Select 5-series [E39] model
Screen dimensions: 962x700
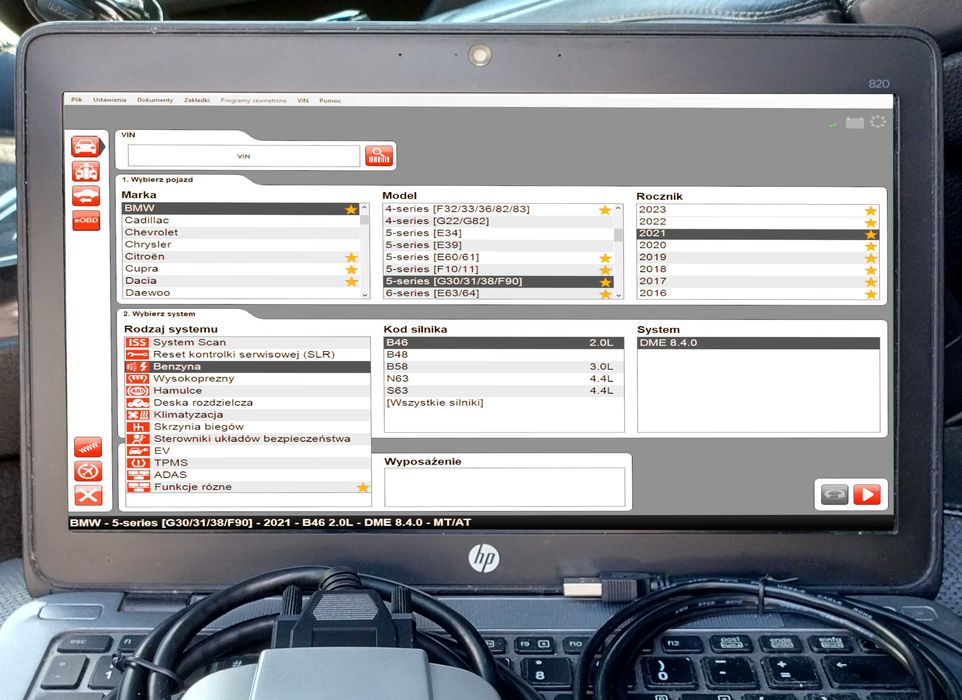(x=499, y=245)
